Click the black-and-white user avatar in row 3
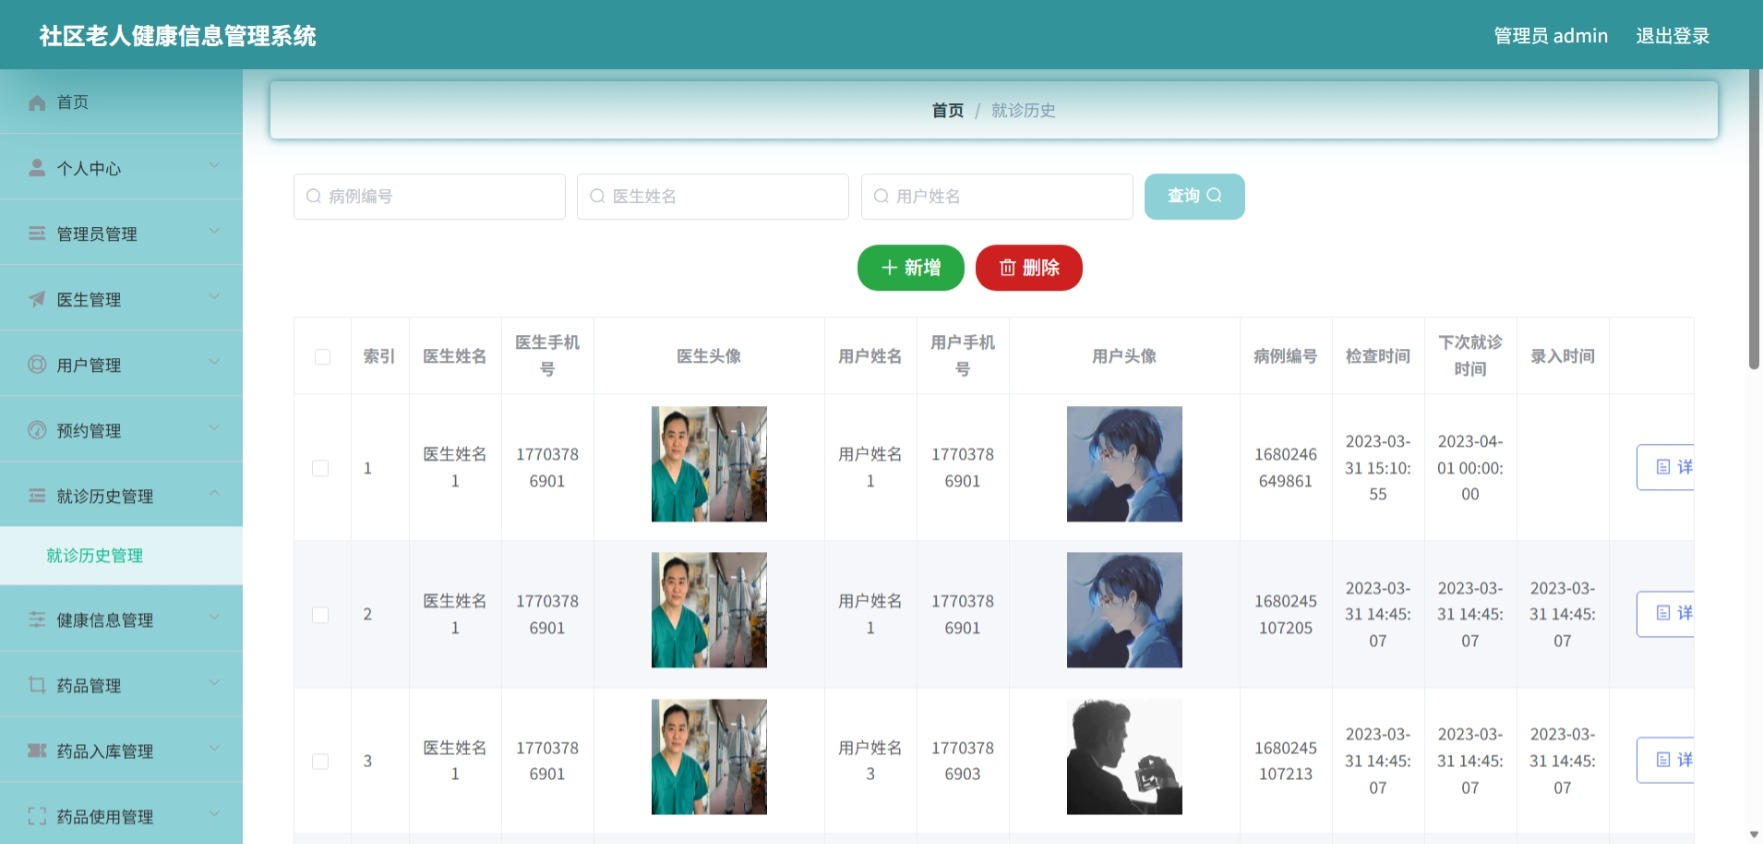This screenshot has width=1763, height=844. 1124,757
